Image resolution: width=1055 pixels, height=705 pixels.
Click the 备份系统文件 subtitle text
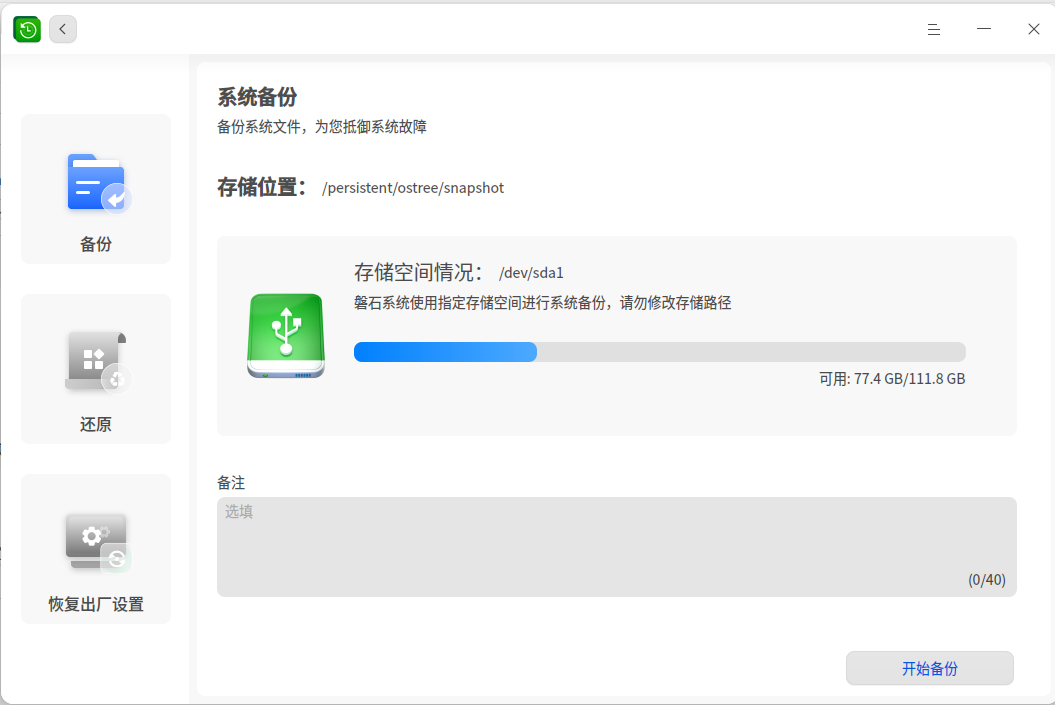(322, 127)
